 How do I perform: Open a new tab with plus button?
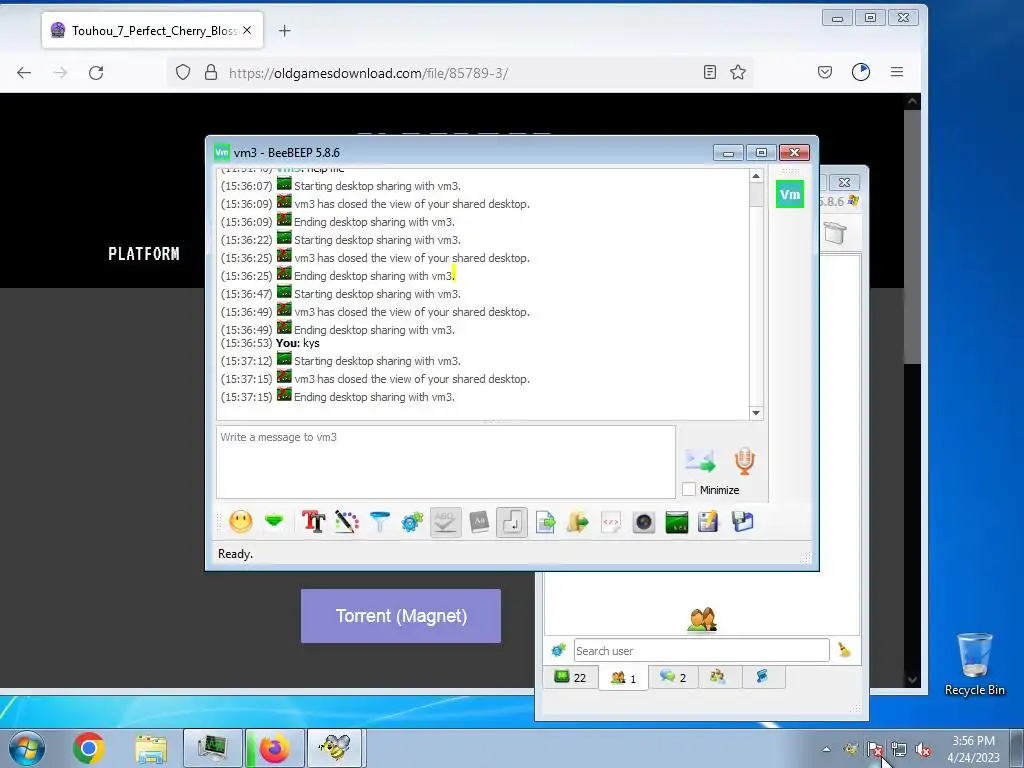(x=285, y=31)
